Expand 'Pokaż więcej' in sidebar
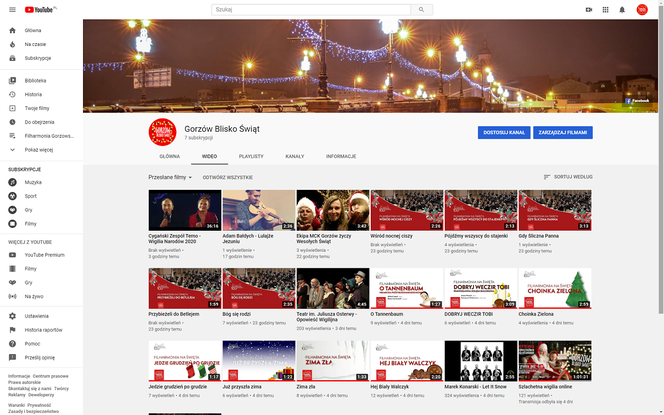 point(38,149)
